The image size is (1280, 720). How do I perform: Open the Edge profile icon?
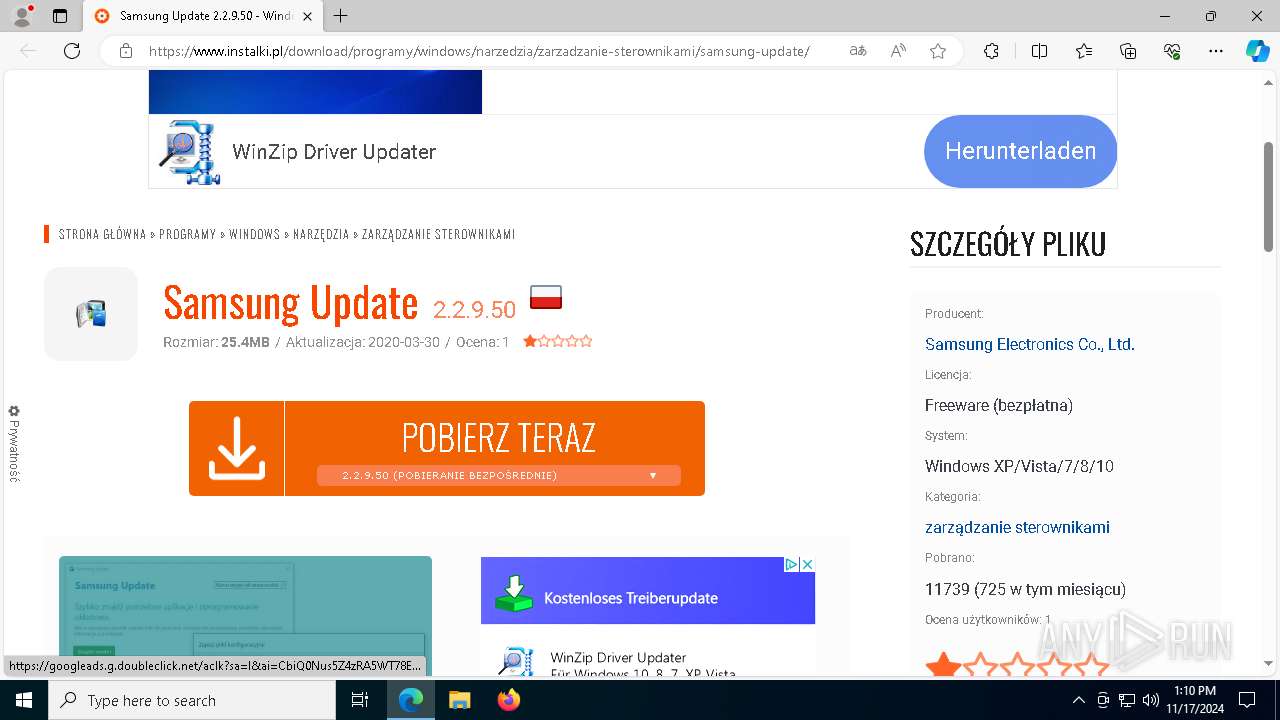point(22,16)
